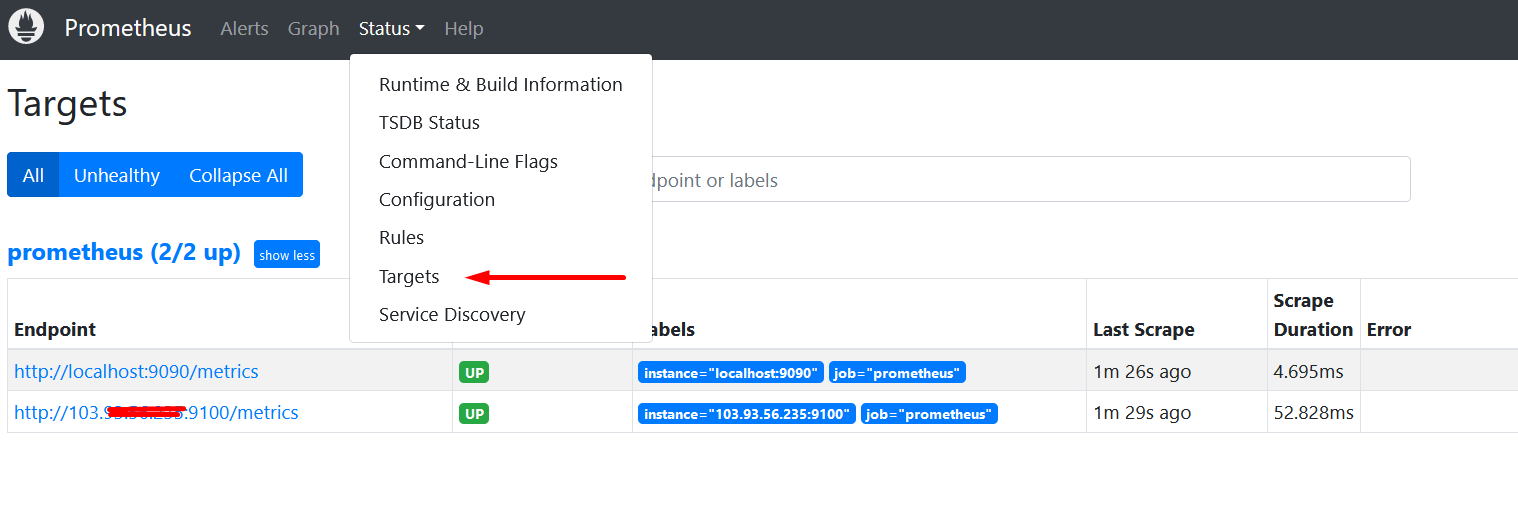The height and width of the screenshot is (518, 1518).
Task: Click the prometheus (2/2 up) heading
Action: [124, 252]
